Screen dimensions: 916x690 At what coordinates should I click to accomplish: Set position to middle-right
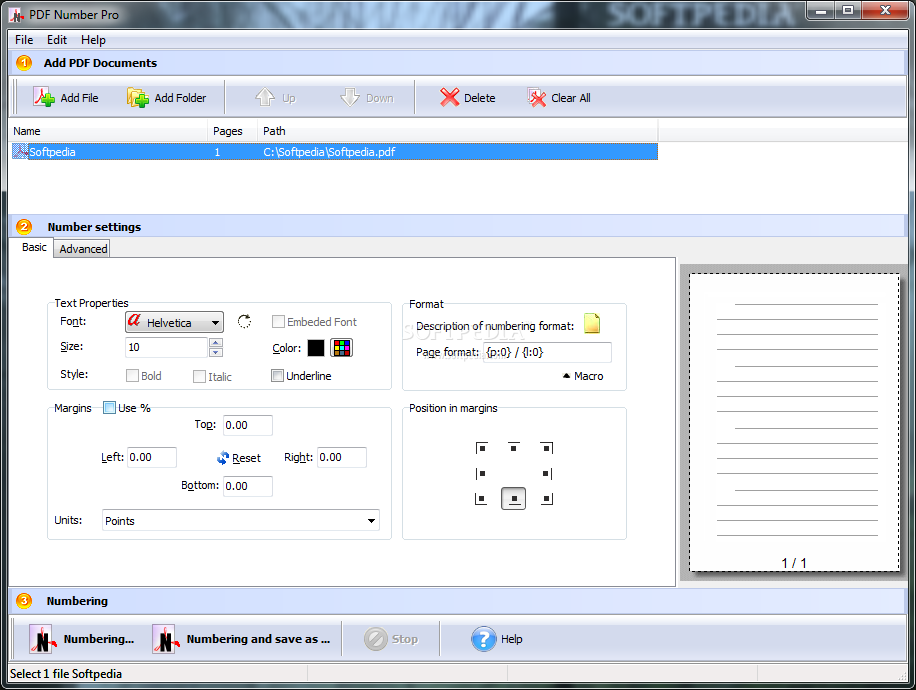click(x=546, y=474)
